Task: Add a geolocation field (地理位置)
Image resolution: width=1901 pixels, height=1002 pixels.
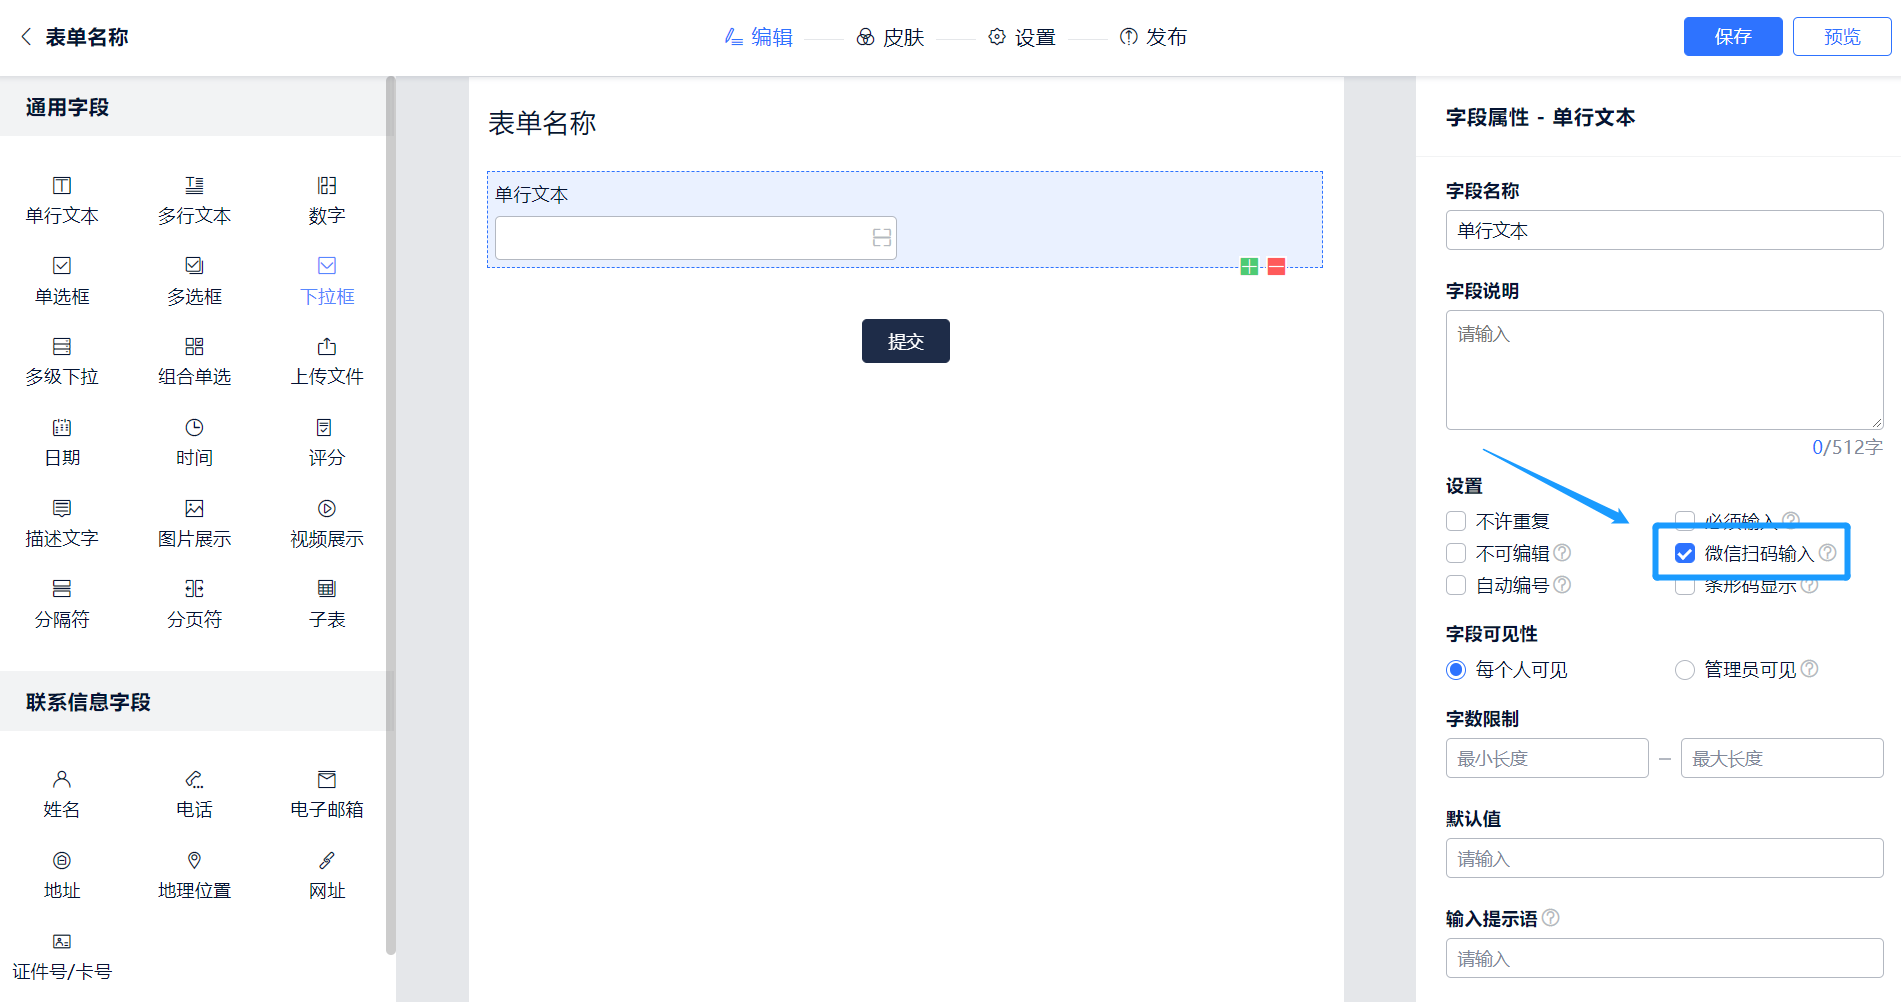Action: pyautogui.click(x=194, y=875)
